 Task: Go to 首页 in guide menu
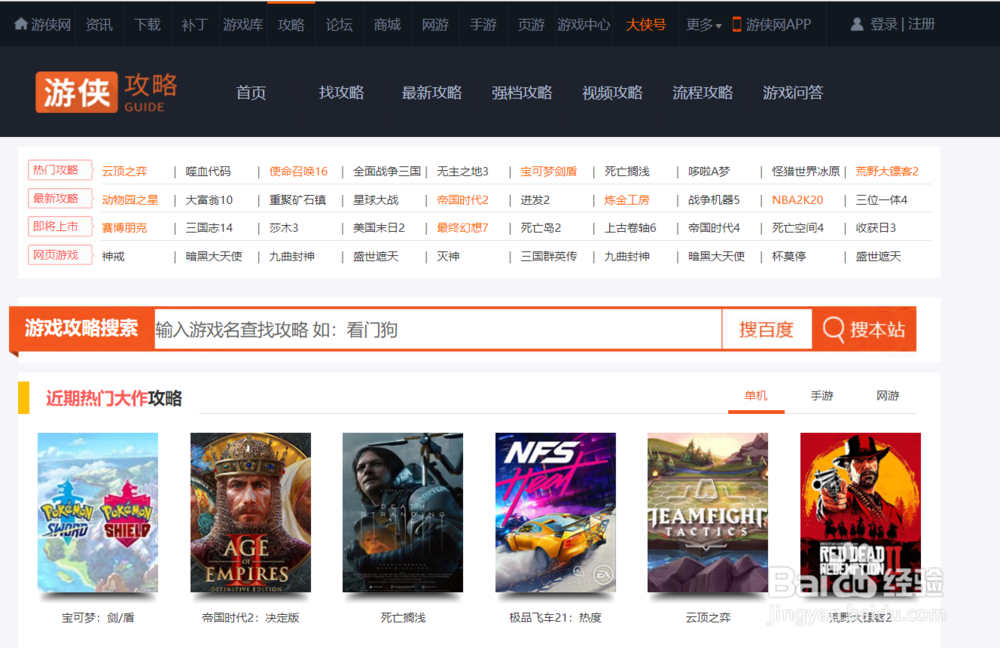(x=251, y=92)
